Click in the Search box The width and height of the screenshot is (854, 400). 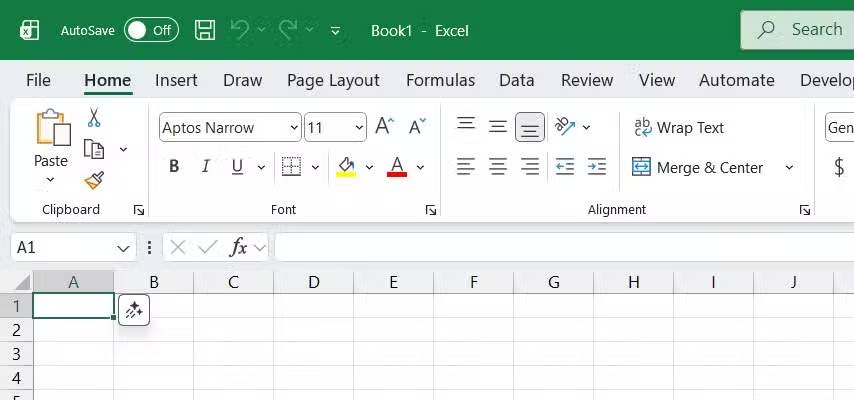tap(800, 30)
